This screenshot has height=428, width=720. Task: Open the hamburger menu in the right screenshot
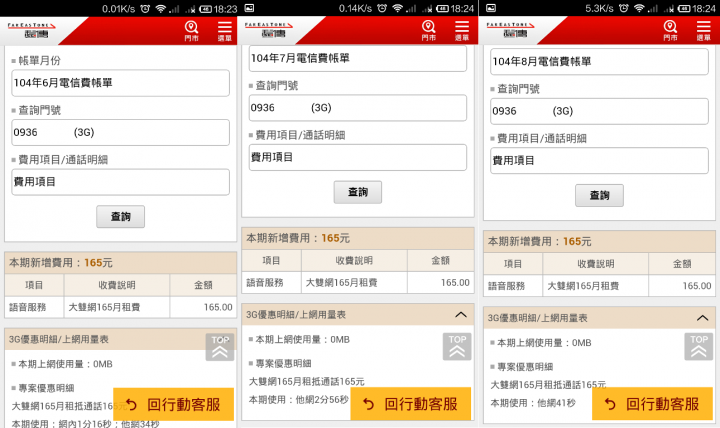tap(703, 31)
